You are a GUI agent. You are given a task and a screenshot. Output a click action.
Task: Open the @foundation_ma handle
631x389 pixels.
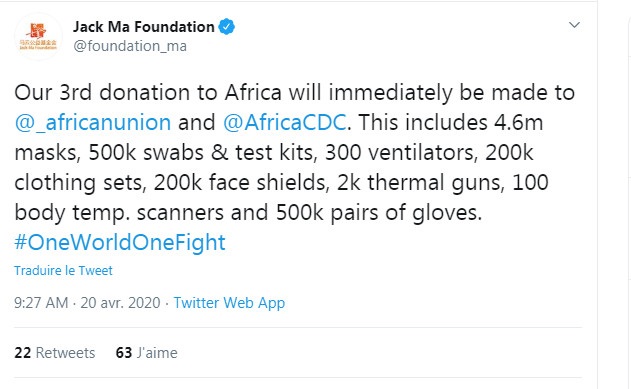130,46
